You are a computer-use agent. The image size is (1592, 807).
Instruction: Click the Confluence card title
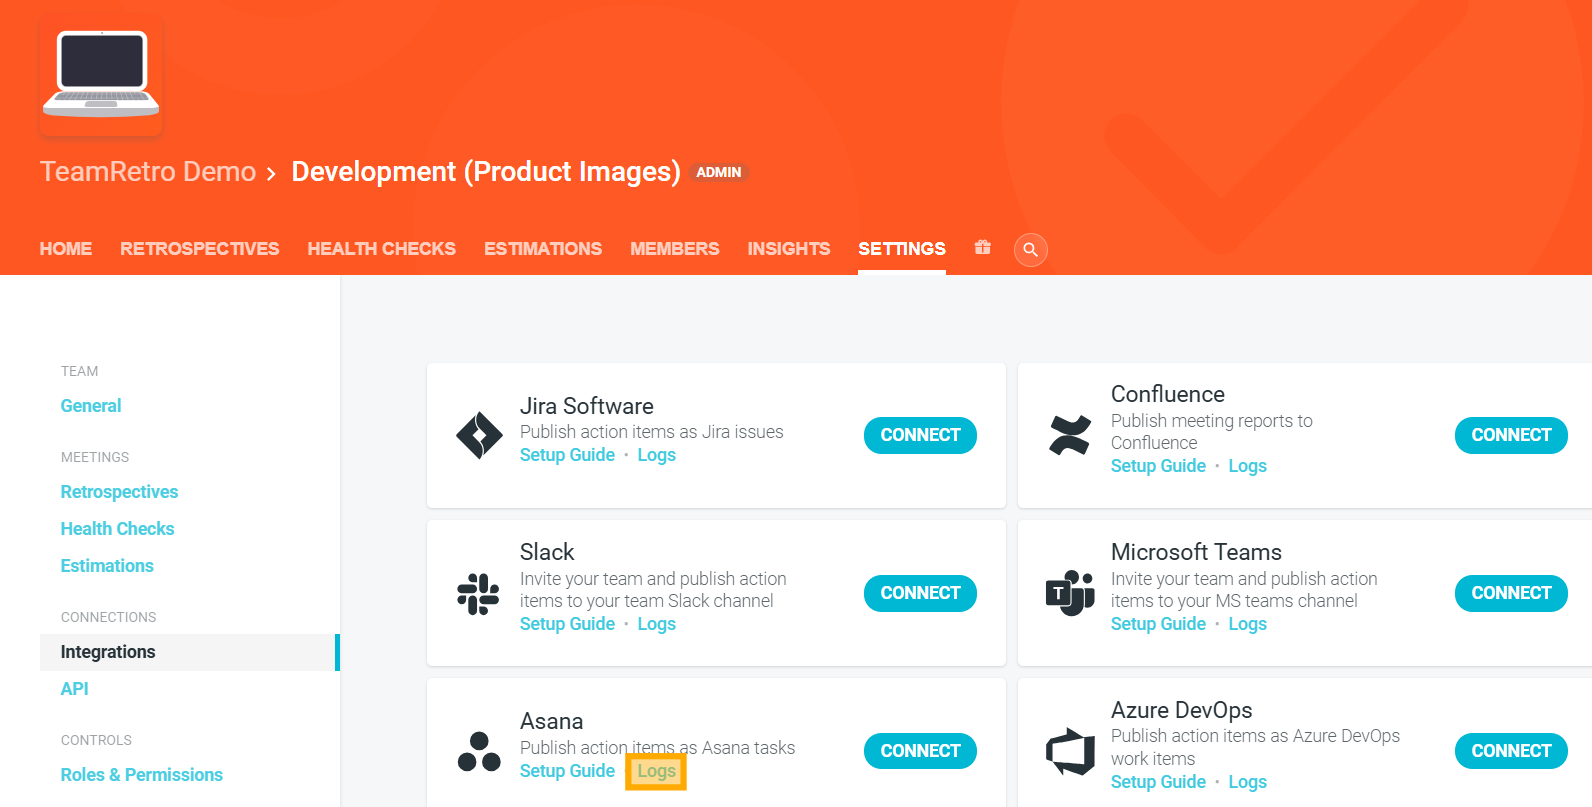point(1168,394)
